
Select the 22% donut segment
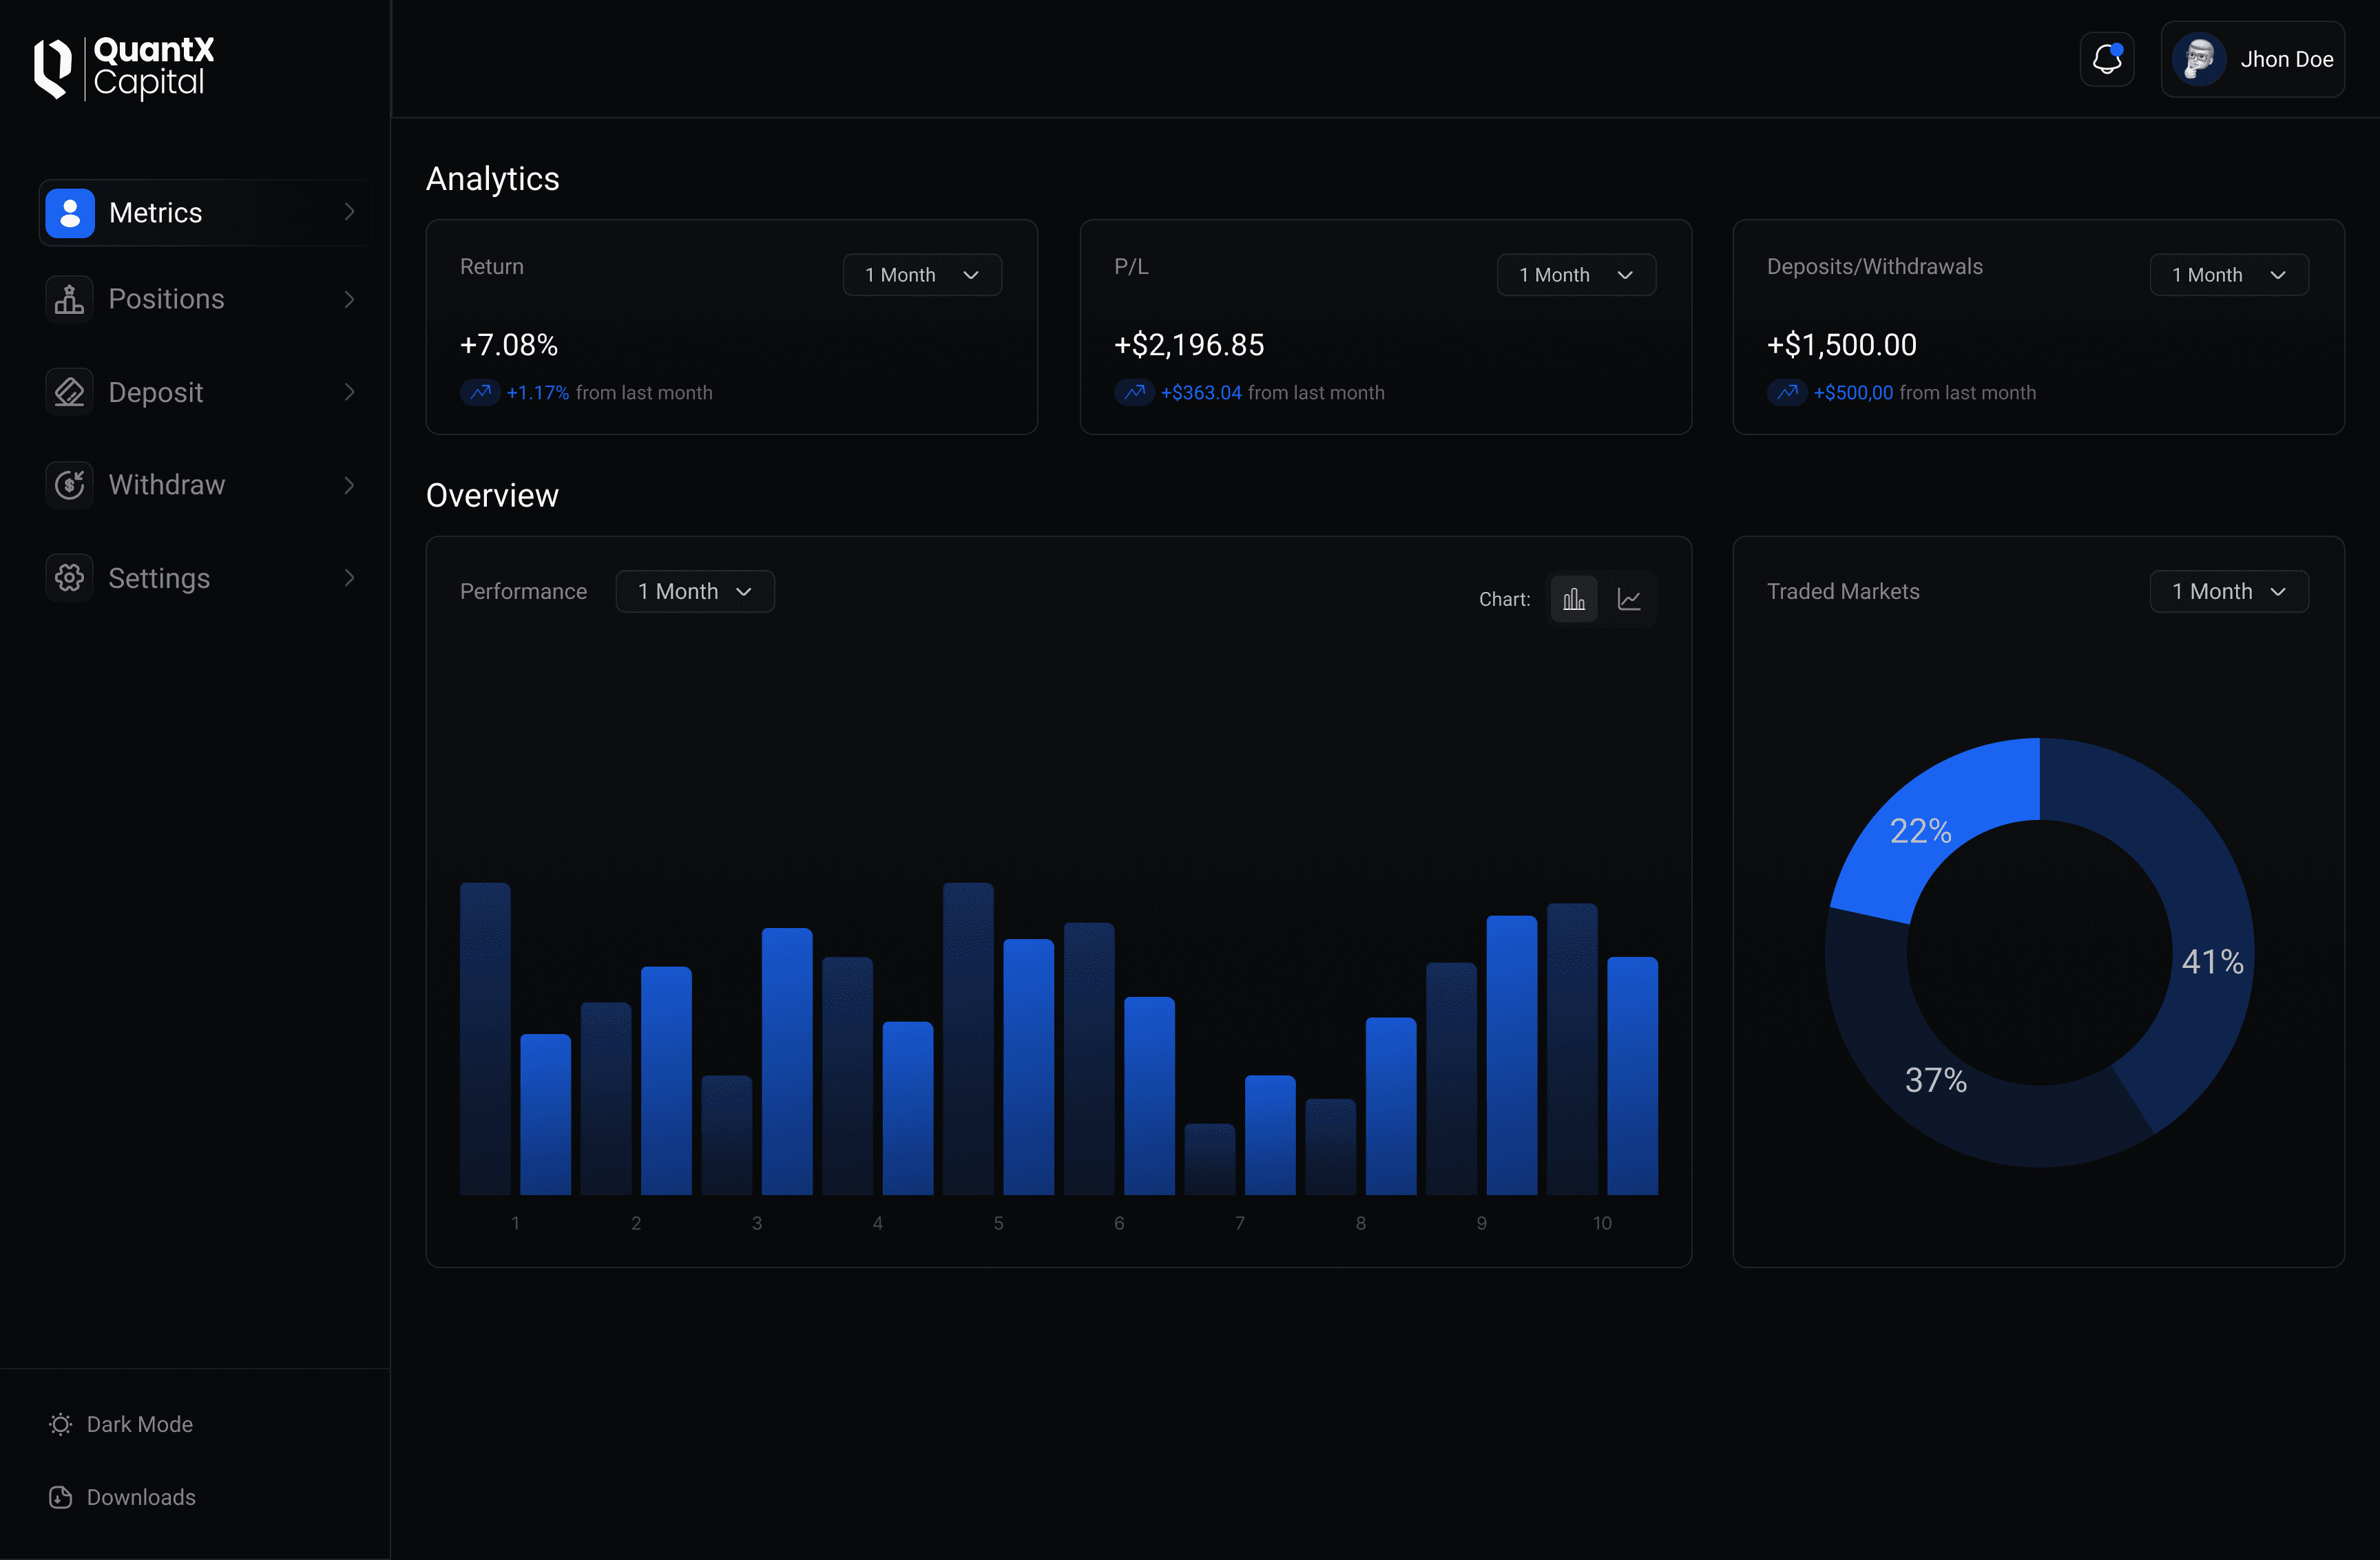point(1921,831)
